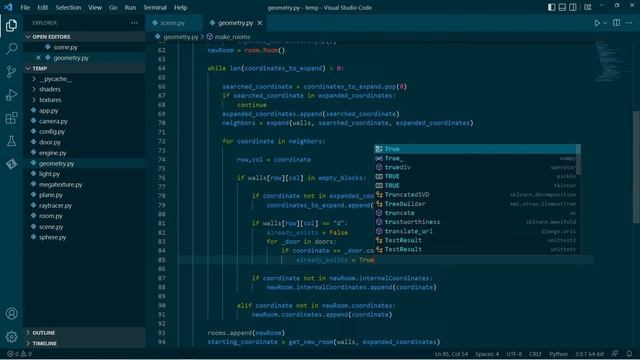Open the Explorer view in activity bar
Image resolution: width=640 pixels, height=360 pixels.
11,26
